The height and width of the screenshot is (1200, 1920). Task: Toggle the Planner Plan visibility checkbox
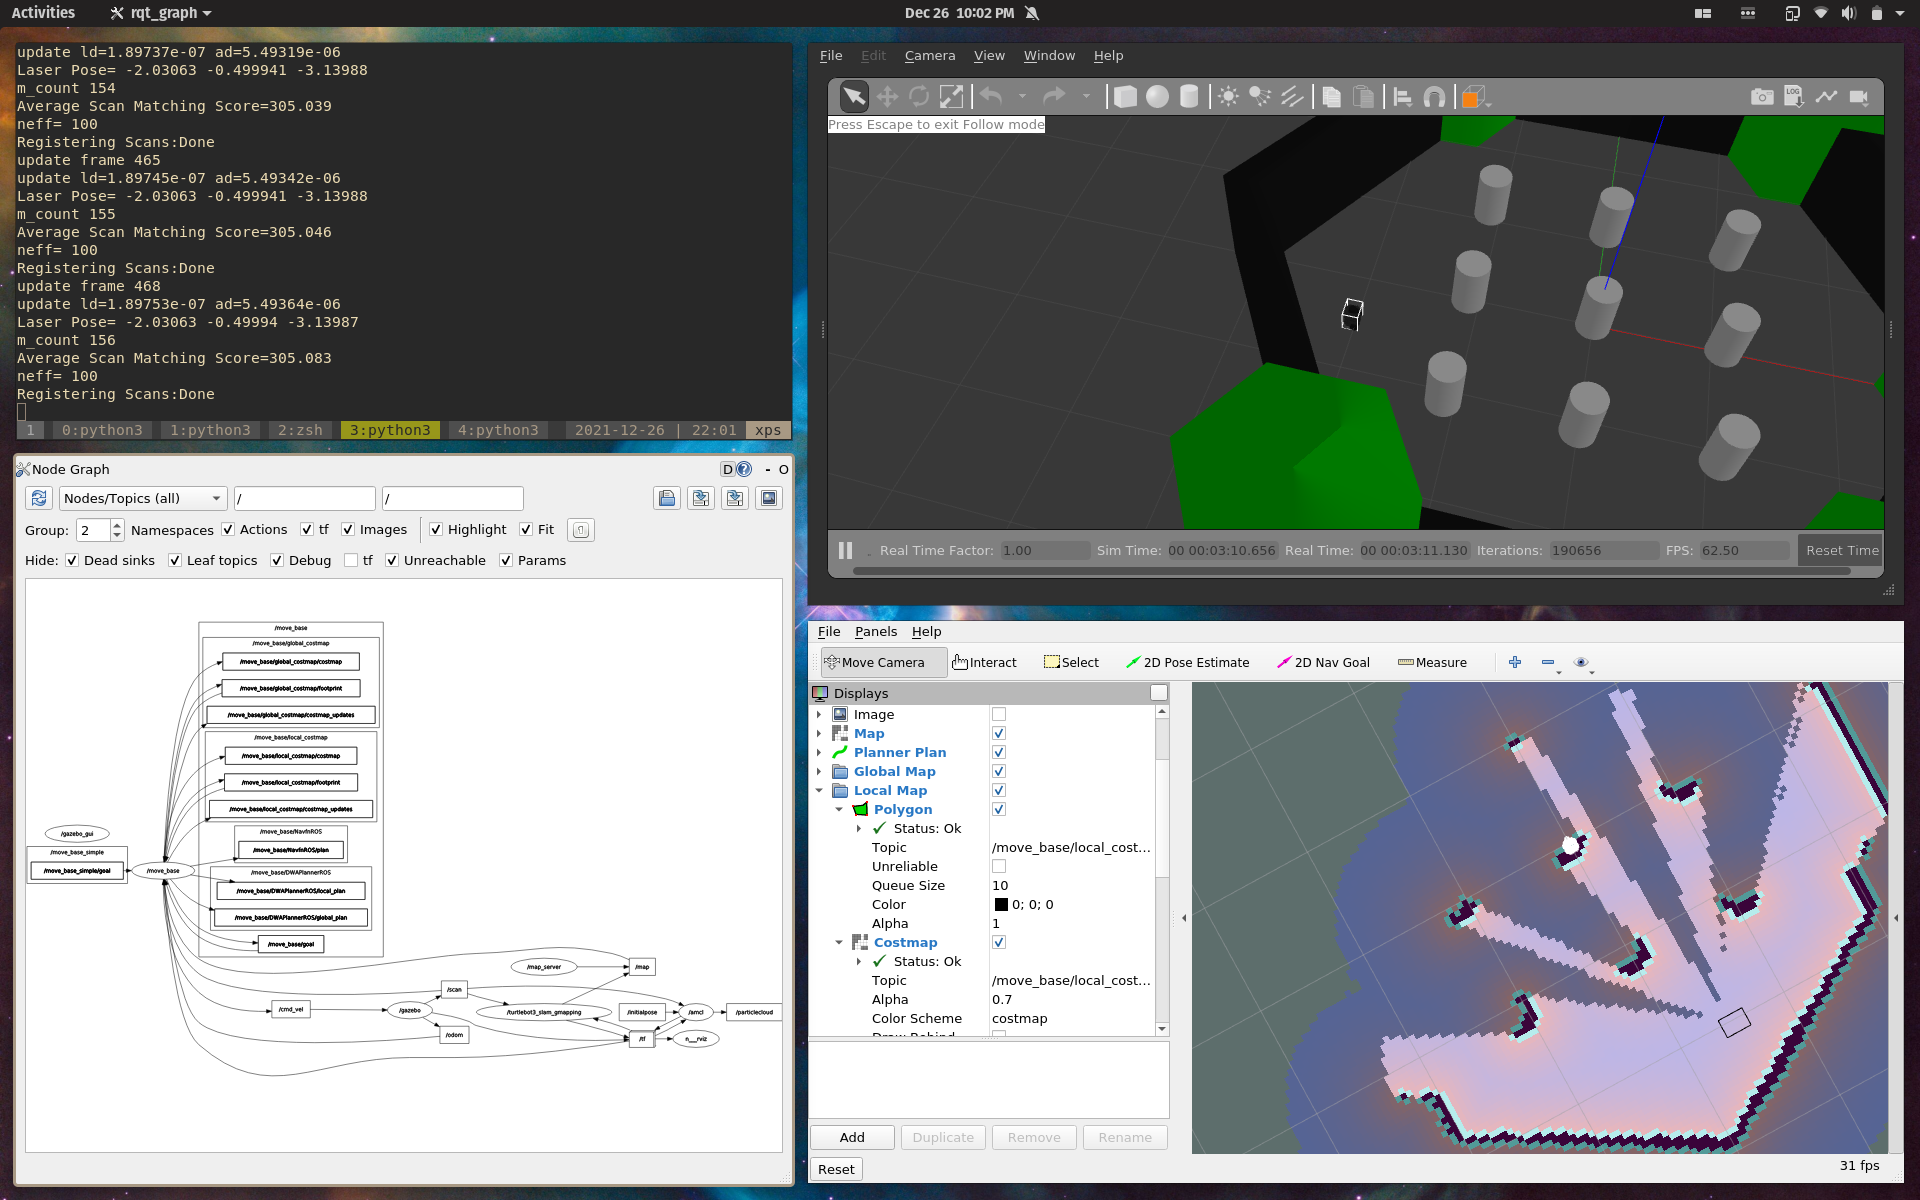pos(999,752)
